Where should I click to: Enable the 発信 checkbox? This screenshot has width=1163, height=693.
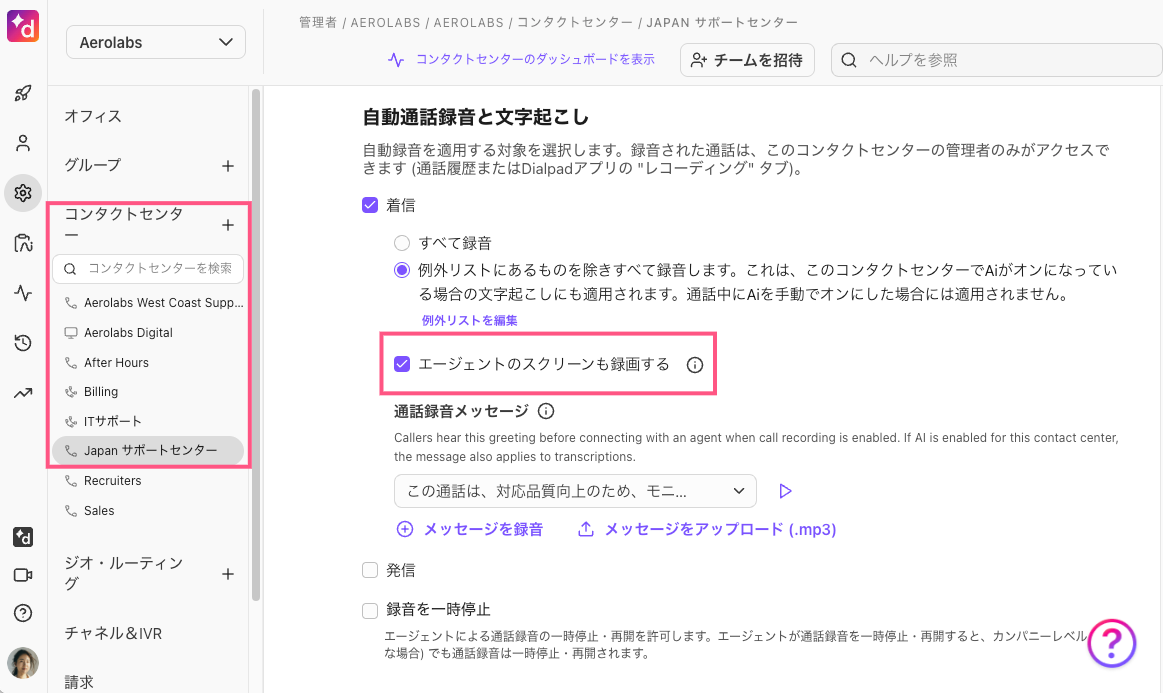370,570
